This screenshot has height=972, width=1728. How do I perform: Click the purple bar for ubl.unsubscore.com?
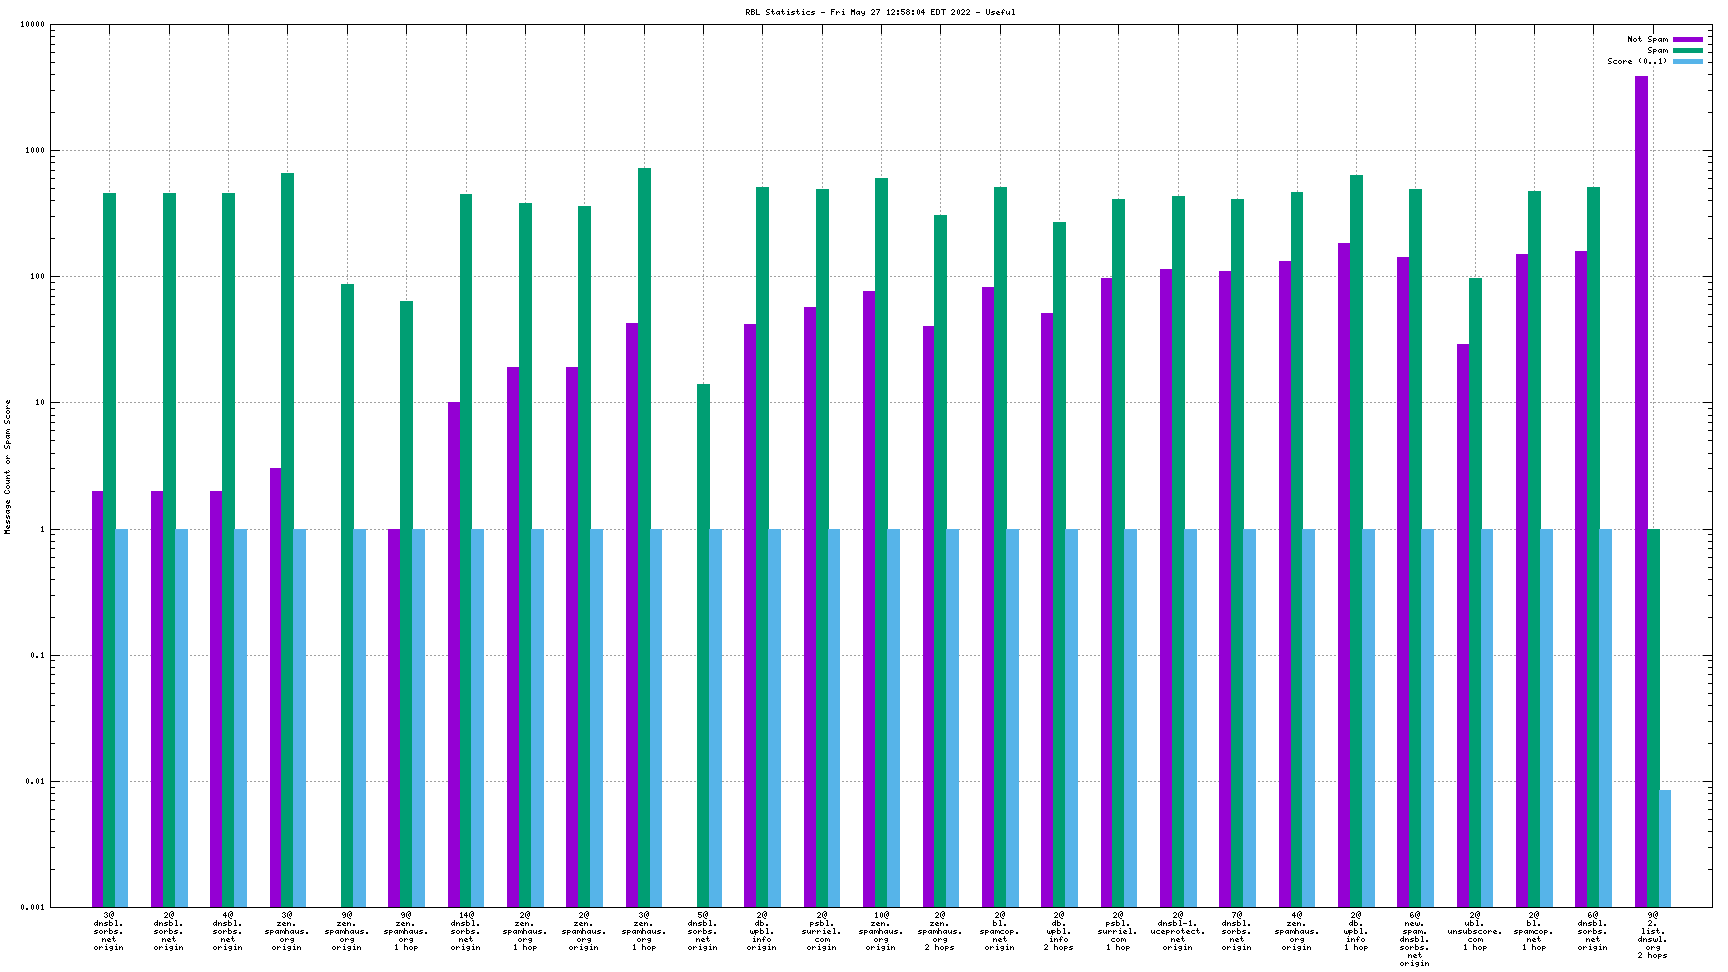click(1463, 625)
